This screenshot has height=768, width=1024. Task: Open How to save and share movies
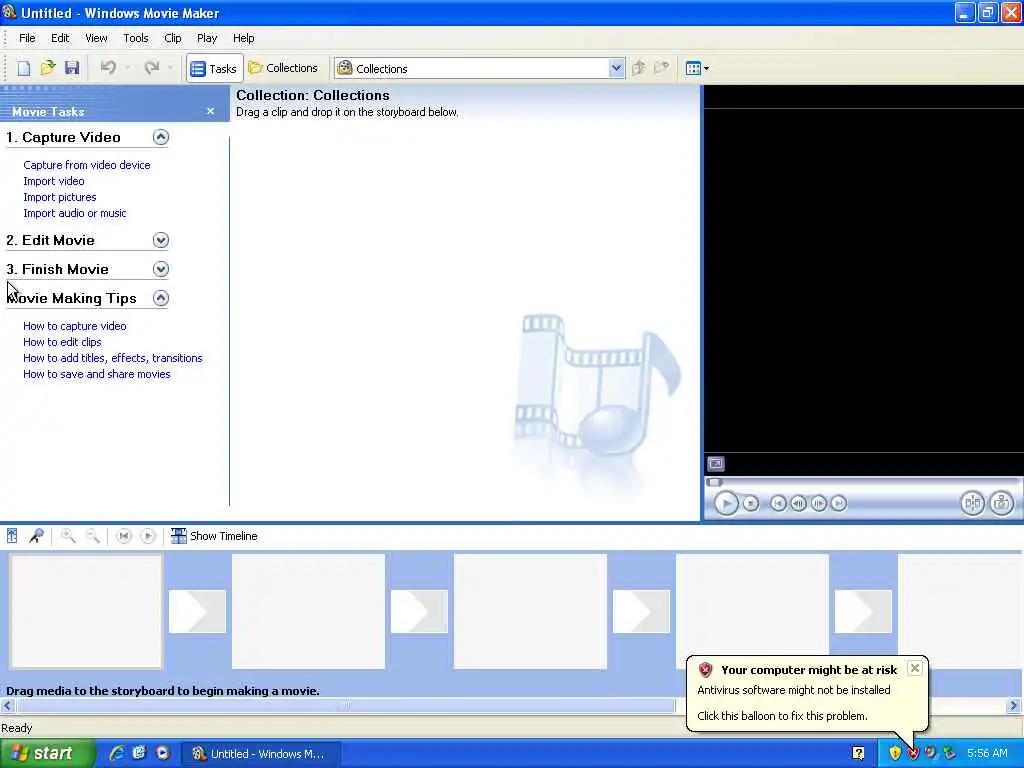(x=97, y=374)
